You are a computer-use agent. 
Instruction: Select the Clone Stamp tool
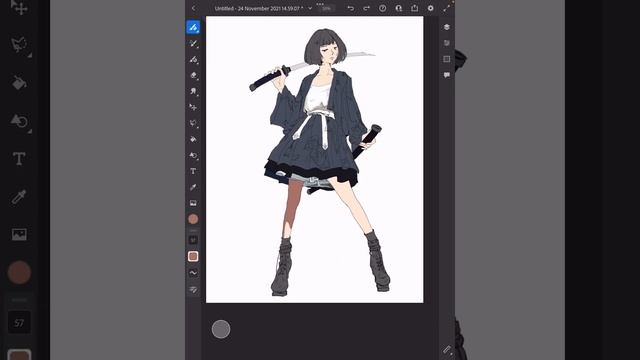[x=193, y=91]
